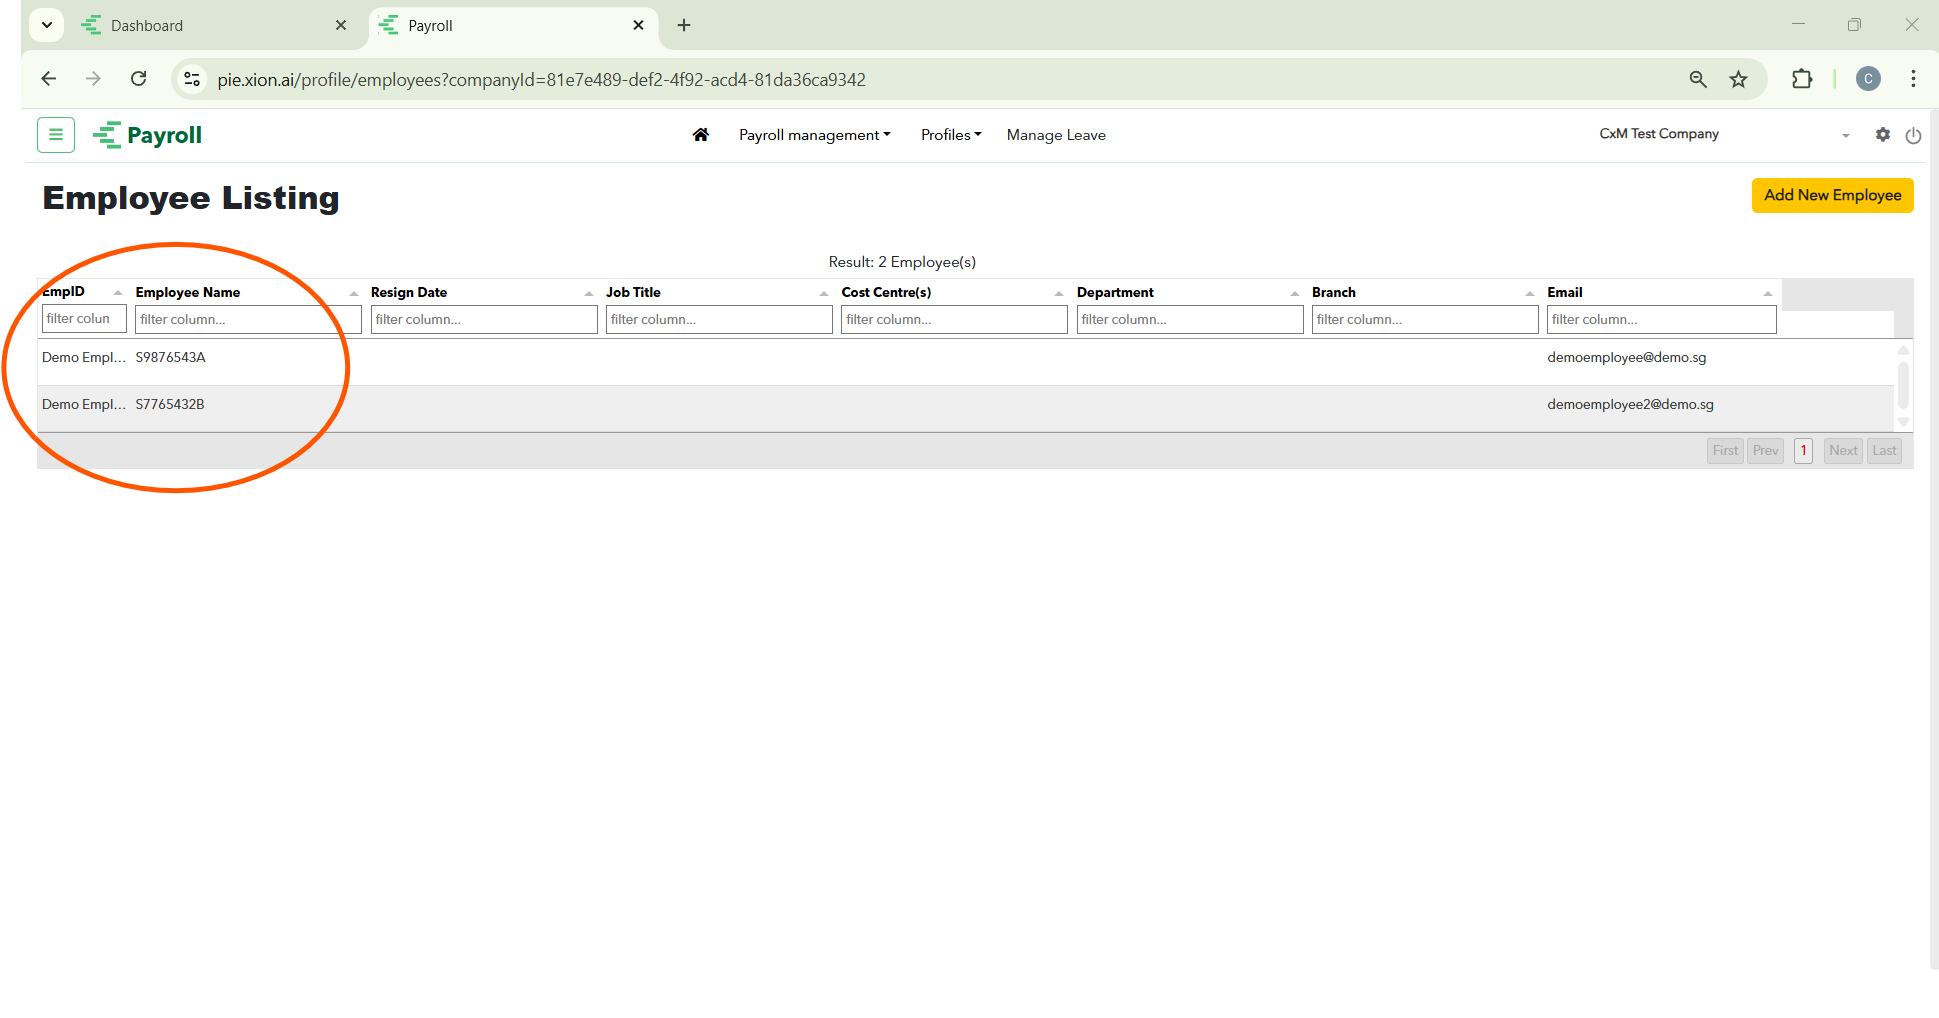
Task: Select the employee row S7765432B
Action: 170,405
